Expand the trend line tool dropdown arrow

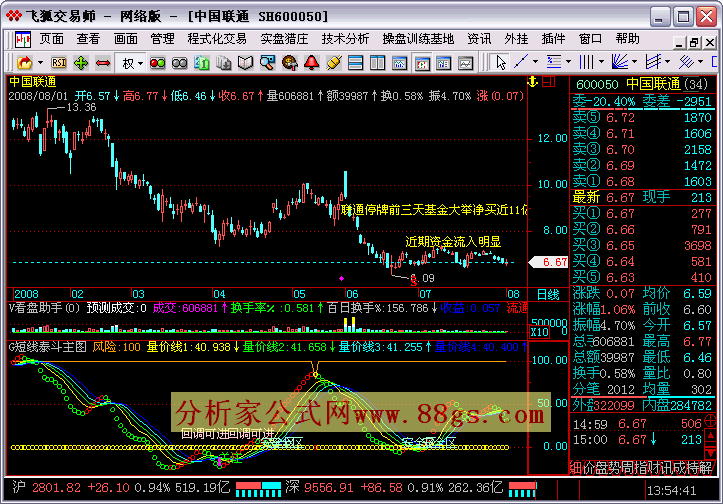pyautogui.click(x=535, y=62)
